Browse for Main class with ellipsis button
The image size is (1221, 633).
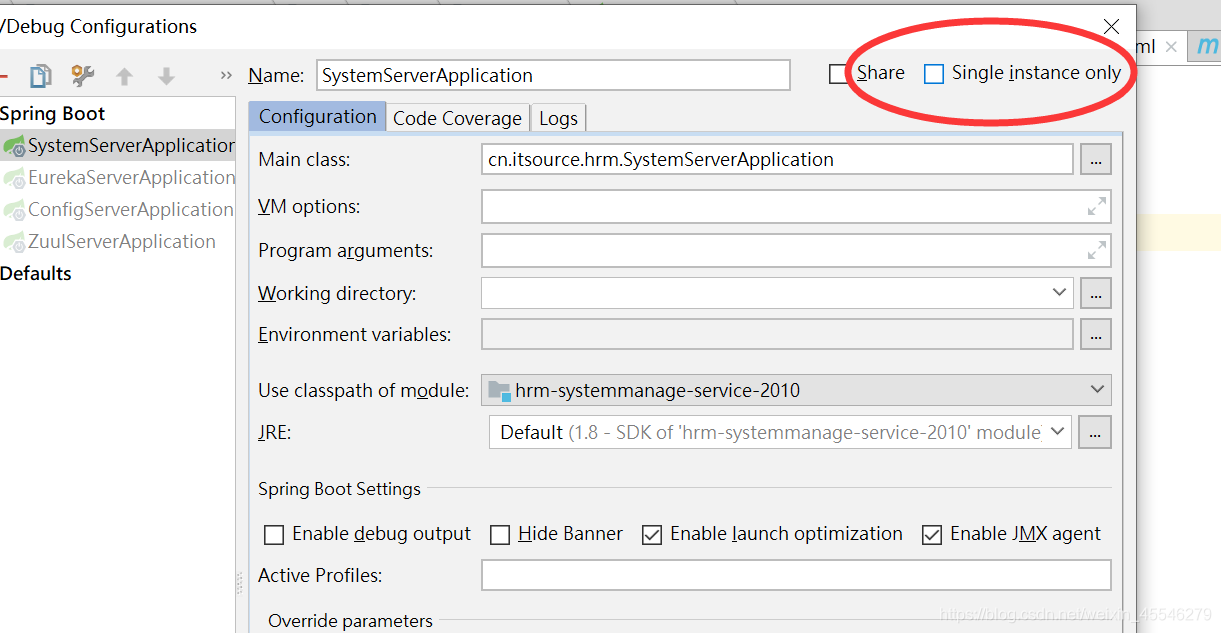pyautogui.click(x=1096, y=159)
